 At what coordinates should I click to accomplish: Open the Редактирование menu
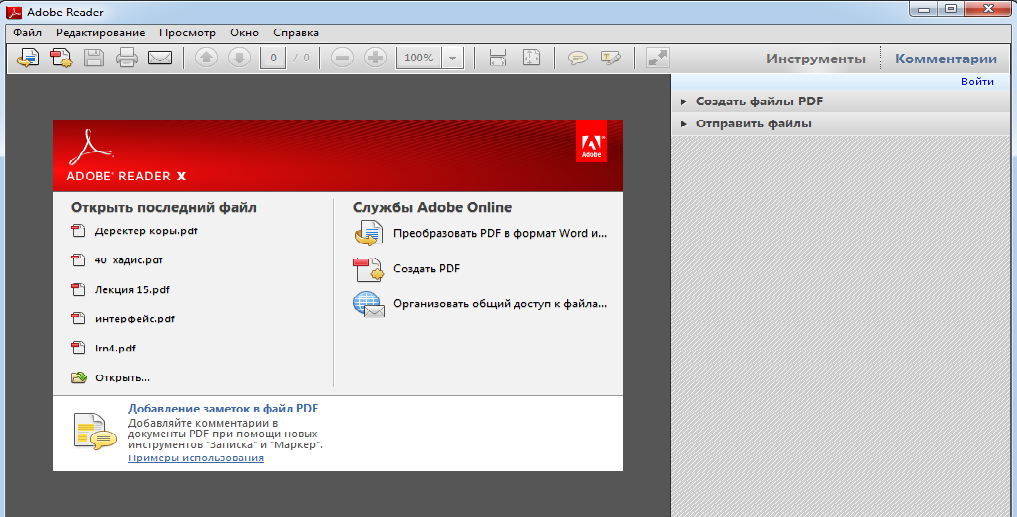point(101,32)
